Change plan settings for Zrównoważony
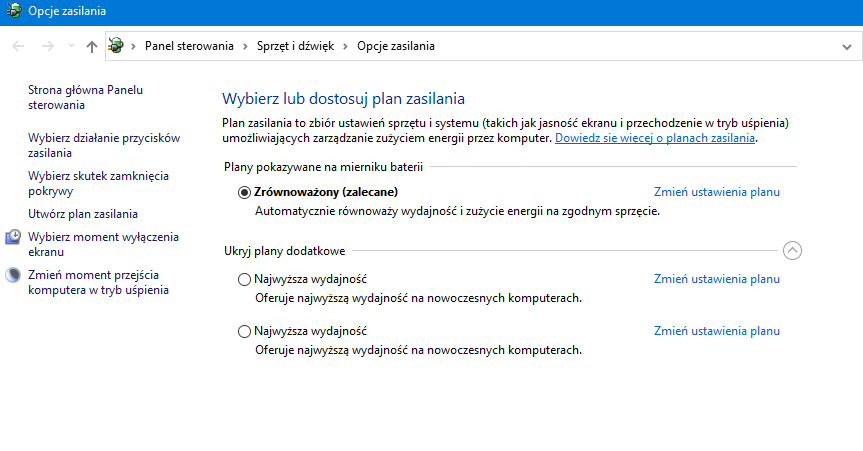 (x=717, y=192)
